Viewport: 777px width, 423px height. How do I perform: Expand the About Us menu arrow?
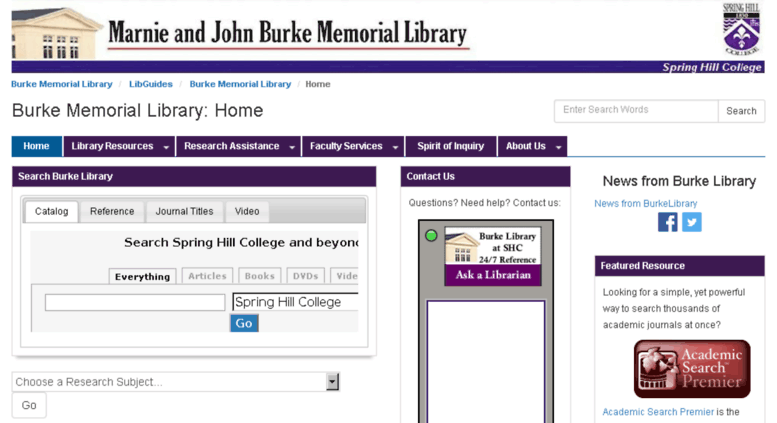(558, 147)
